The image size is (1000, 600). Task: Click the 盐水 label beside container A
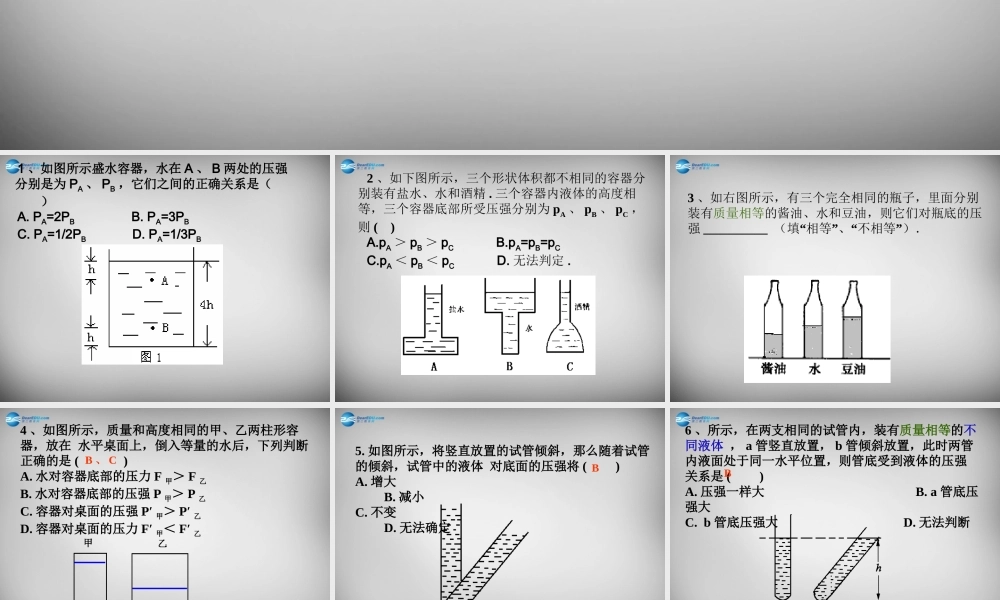click(457, 309)
